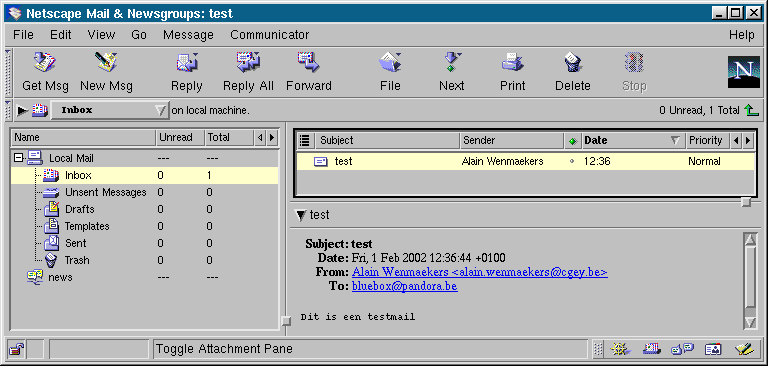Click the green up-arrow parent folder icon
Screen dimensions: 768x366
tap(751, 110)
